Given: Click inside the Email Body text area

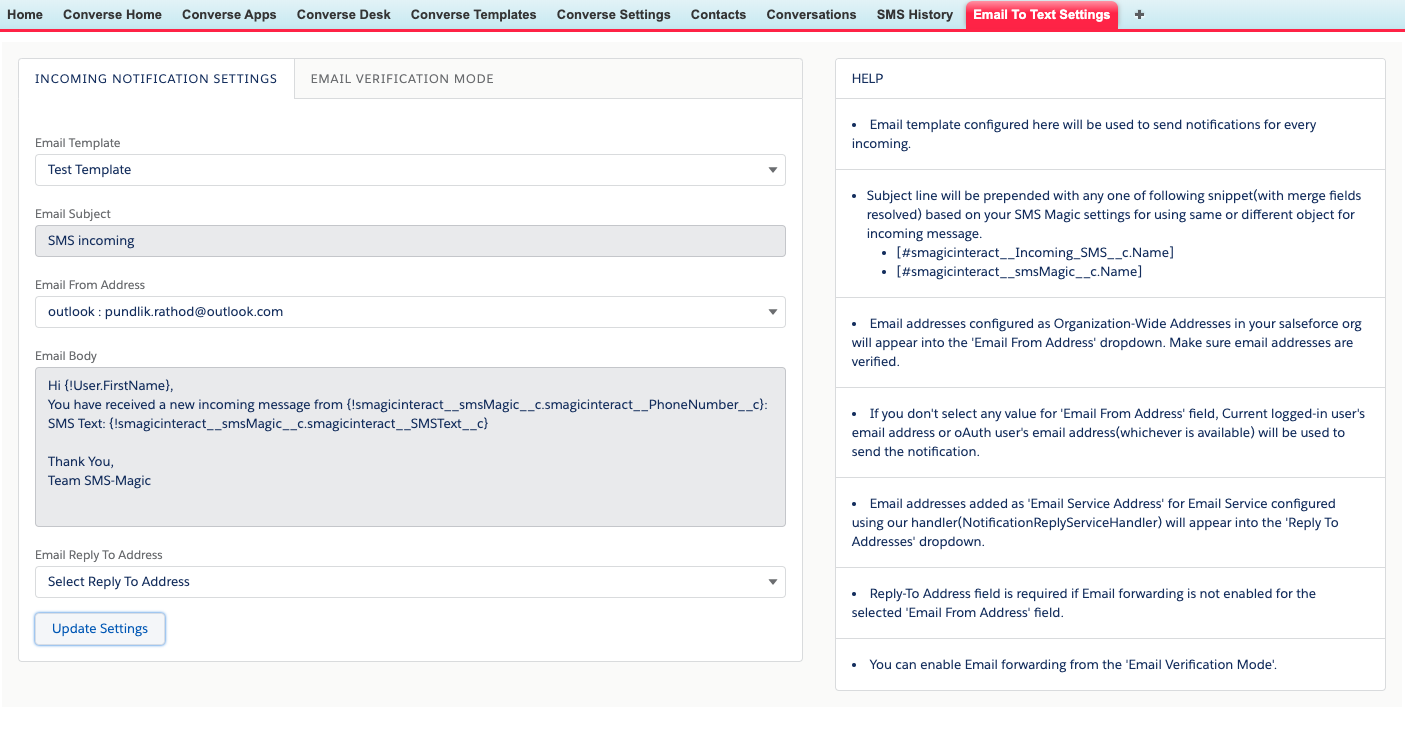Looking at the screenshot, I should tap(410, 447).
